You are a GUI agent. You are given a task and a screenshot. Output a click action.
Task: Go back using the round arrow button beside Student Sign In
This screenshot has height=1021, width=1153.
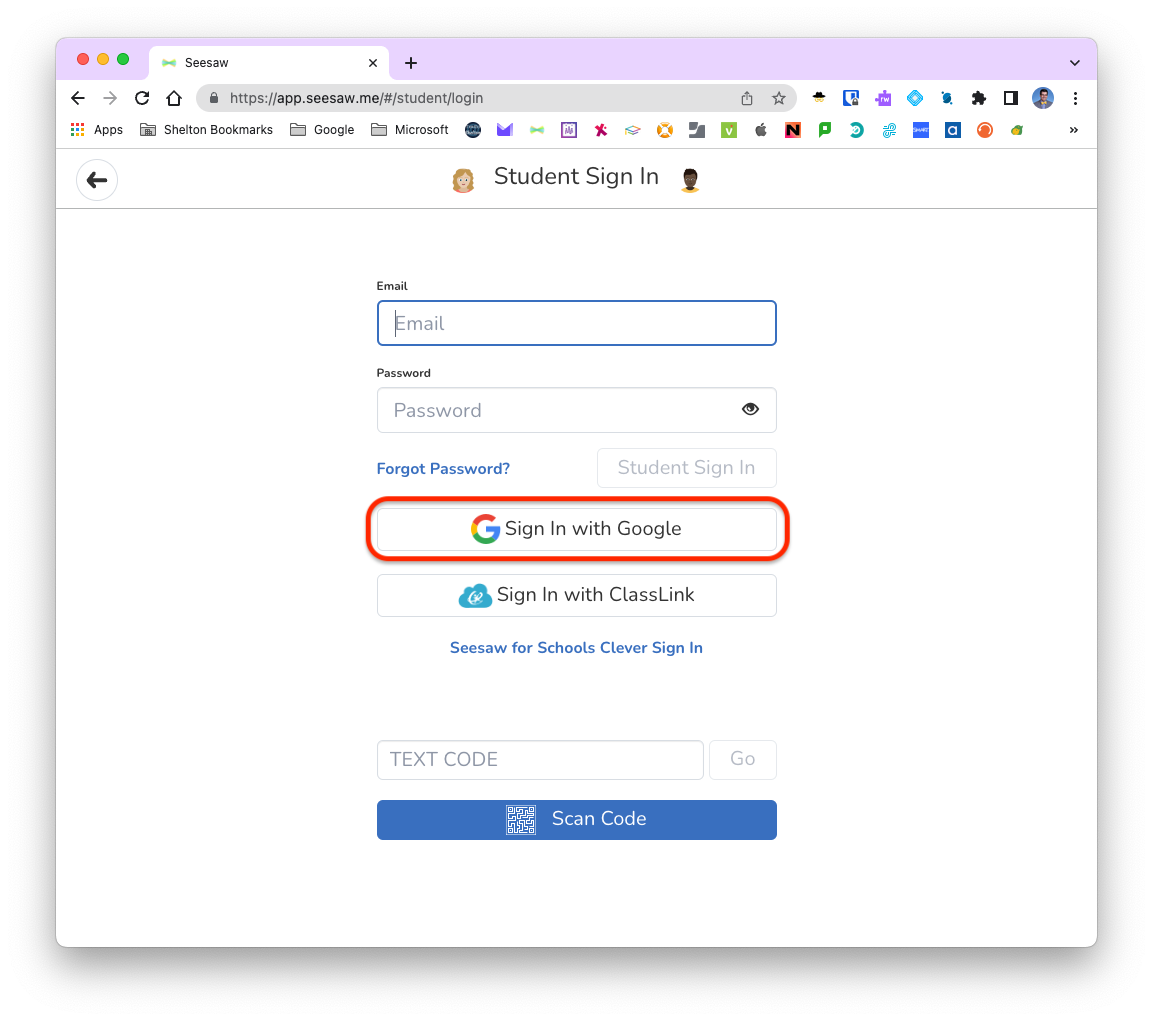click(96, 179)
